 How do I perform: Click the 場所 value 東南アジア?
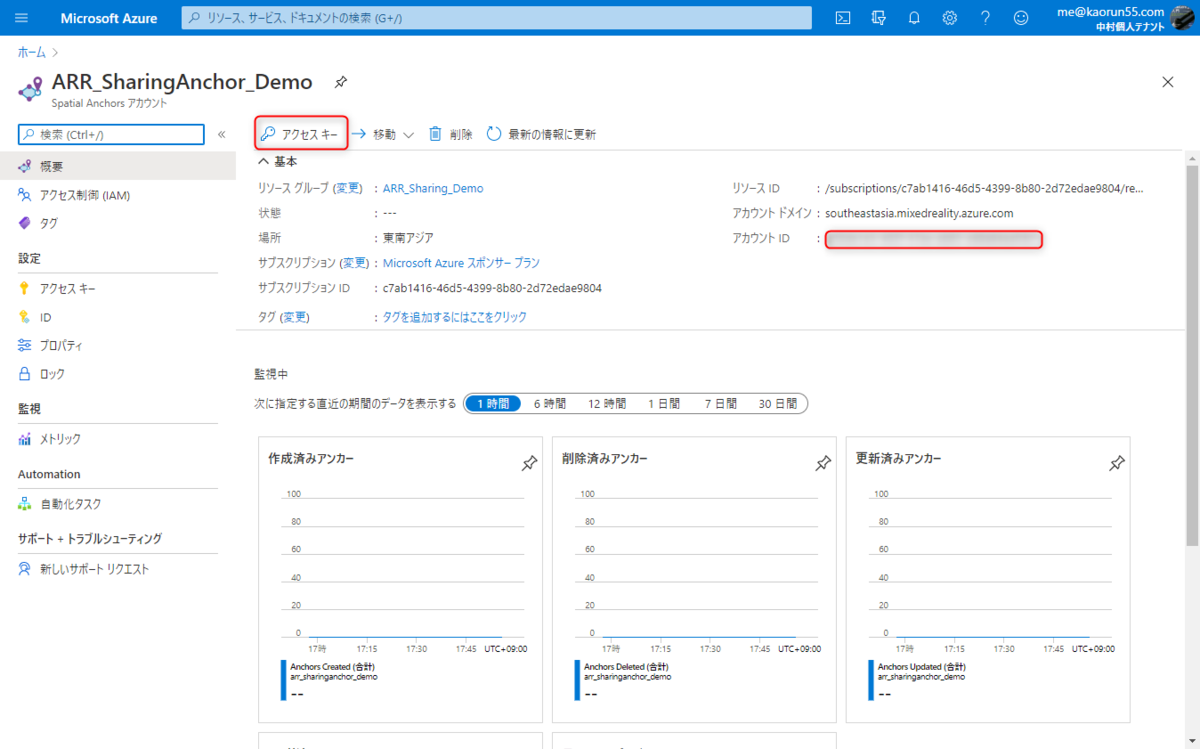(x=408, y=238)
